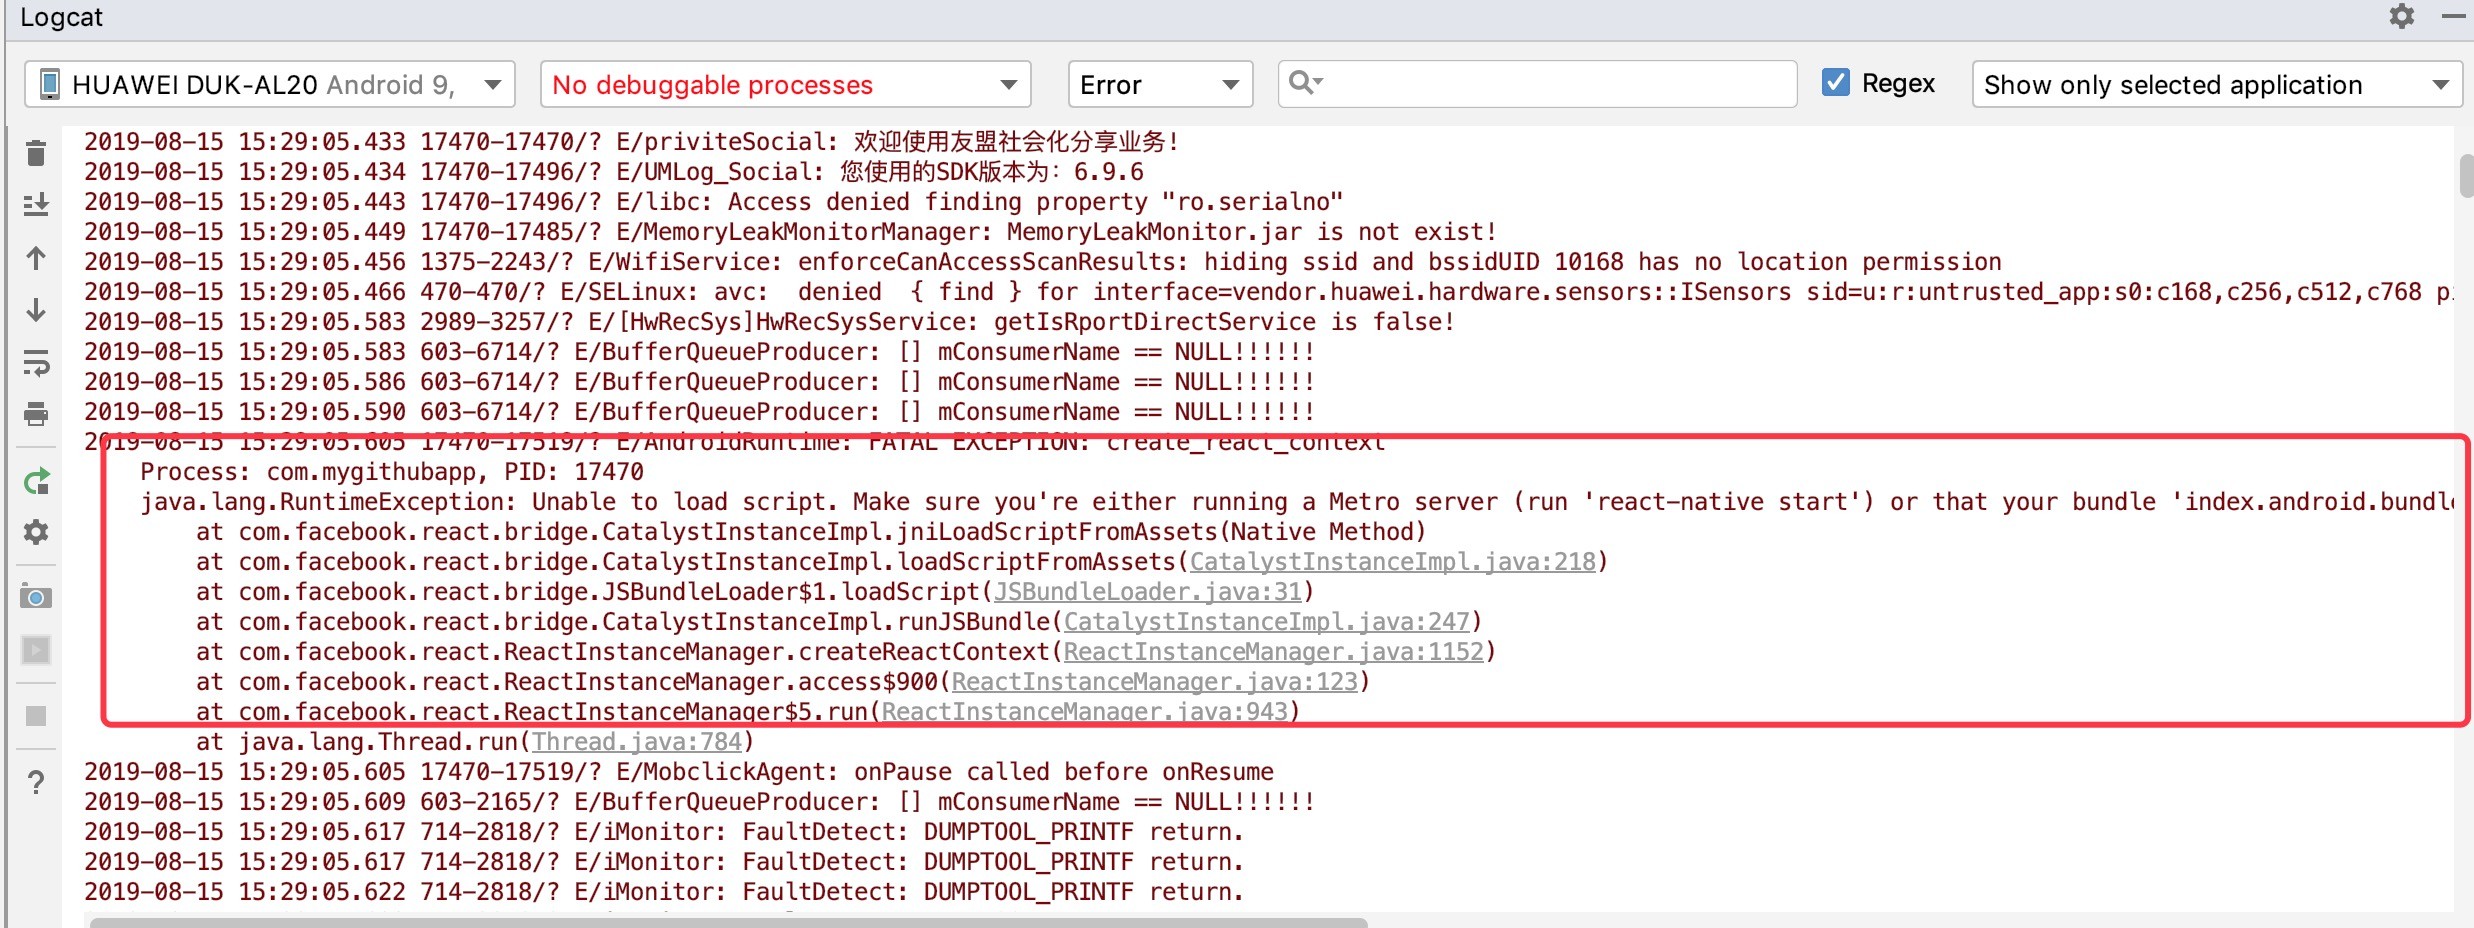Open the No debuggable processes dropdown
The width and height of the screenshot is (2474, 928).
pyautogui.click(x=785, y=84)
